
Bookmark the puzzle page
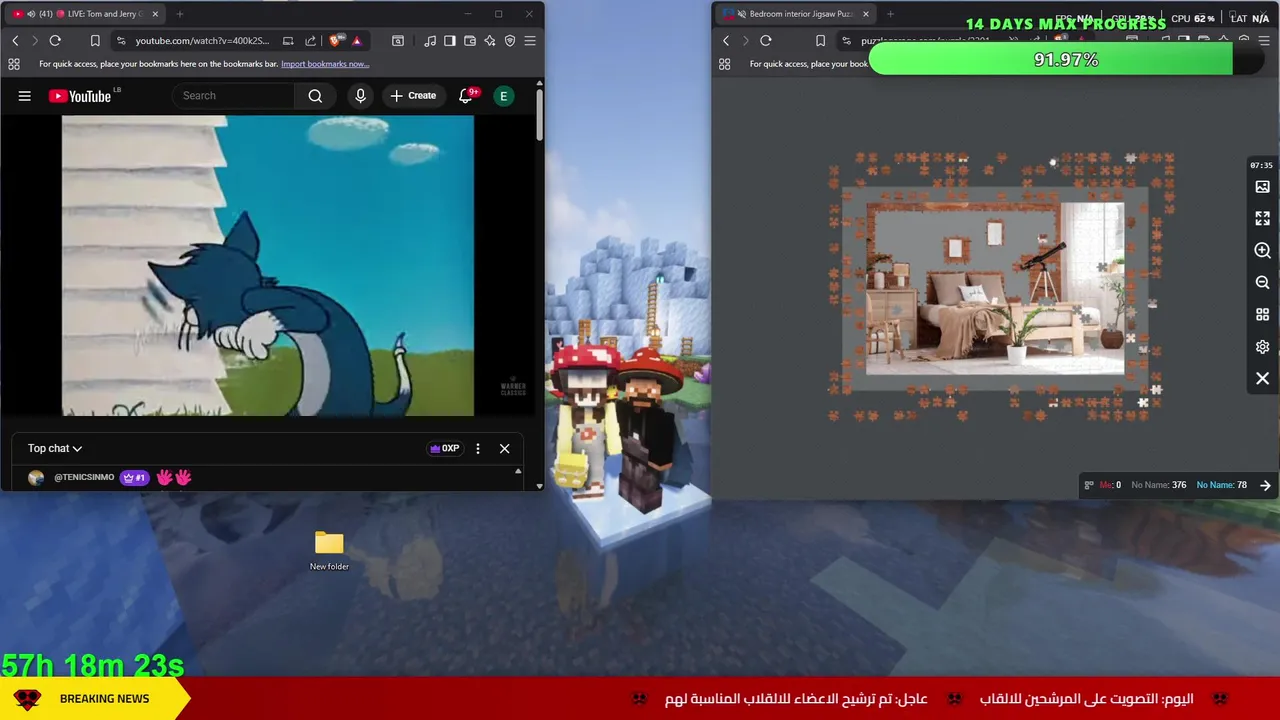820,41
